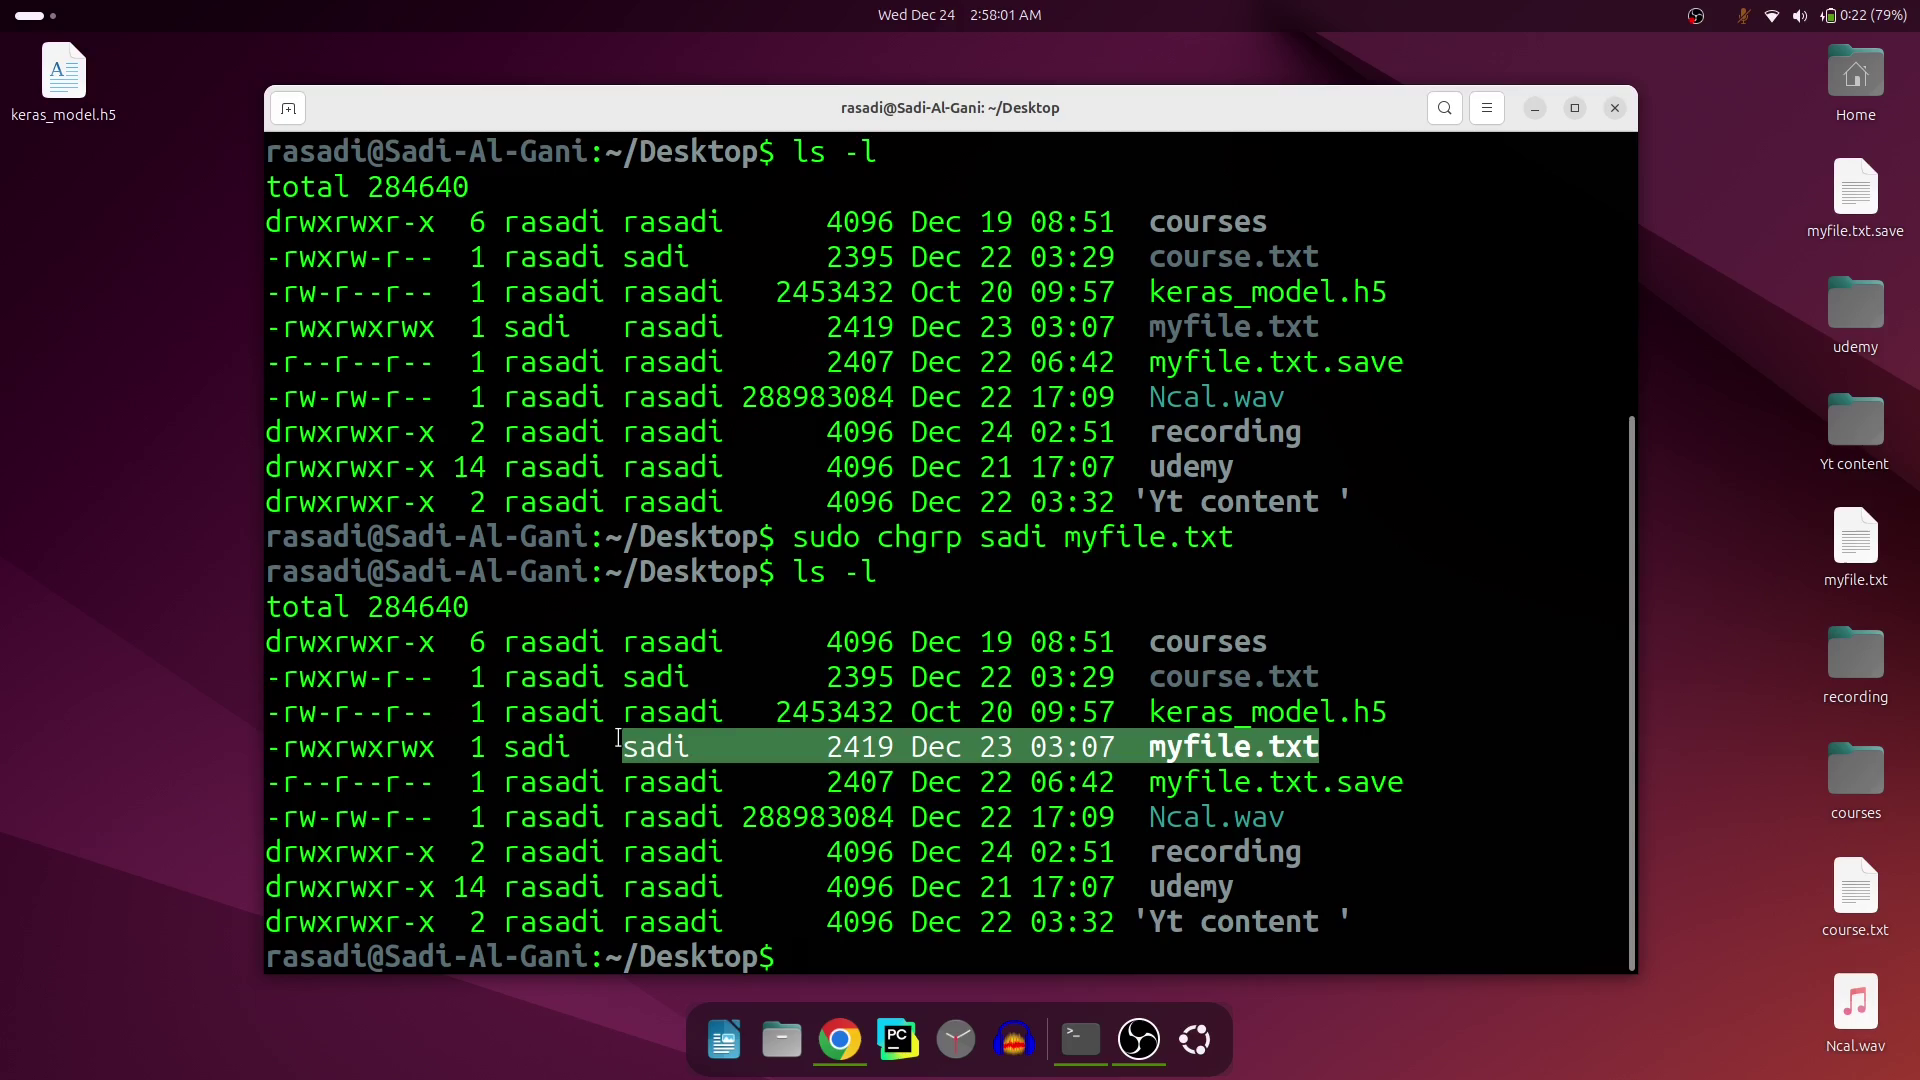Select course.txt desktop file icon
Viewport: 1920px width, 1080px height.
click(x=1855, y=897)
